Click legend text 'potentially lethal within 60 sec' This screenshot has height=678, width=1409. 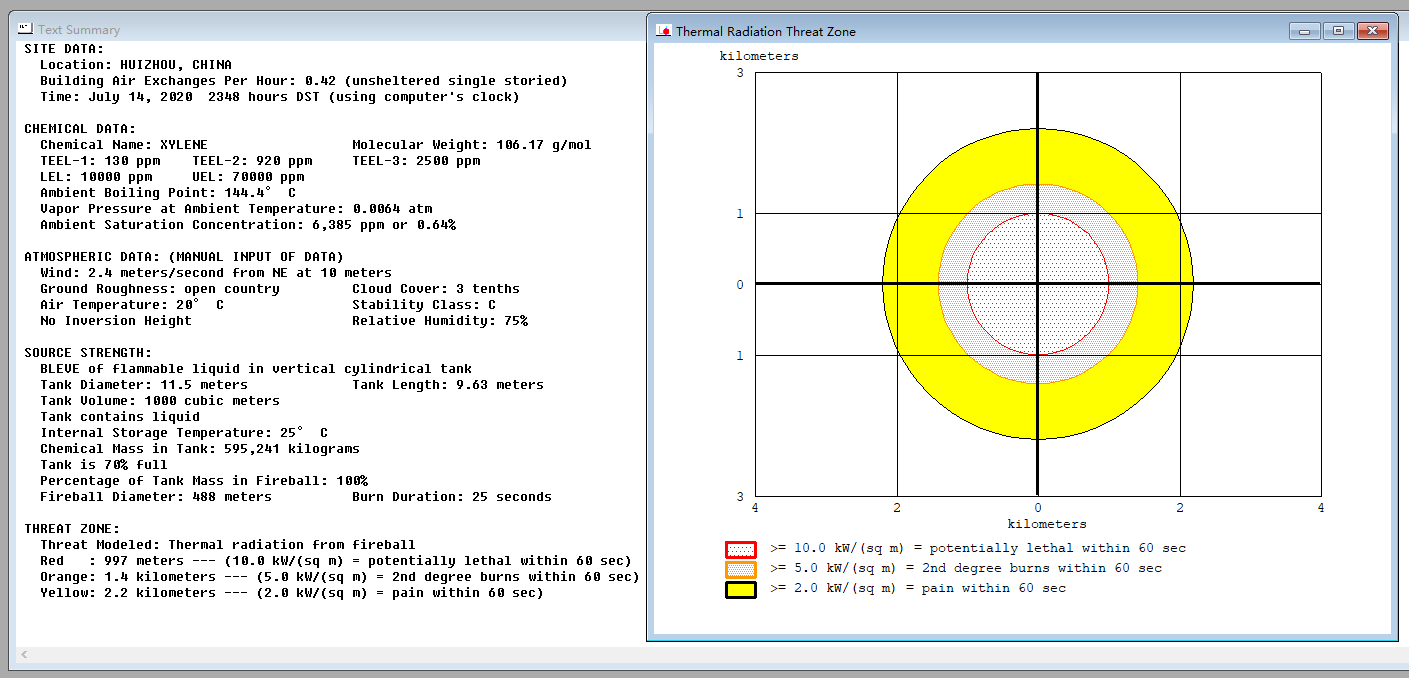pyautogui.click(x=1052, y=548)
